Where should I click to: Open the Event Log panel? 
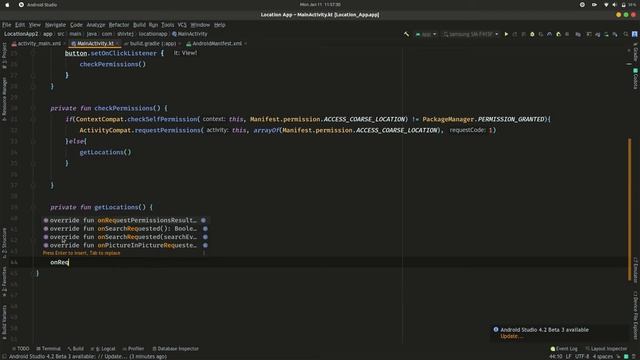click(564, 349)
